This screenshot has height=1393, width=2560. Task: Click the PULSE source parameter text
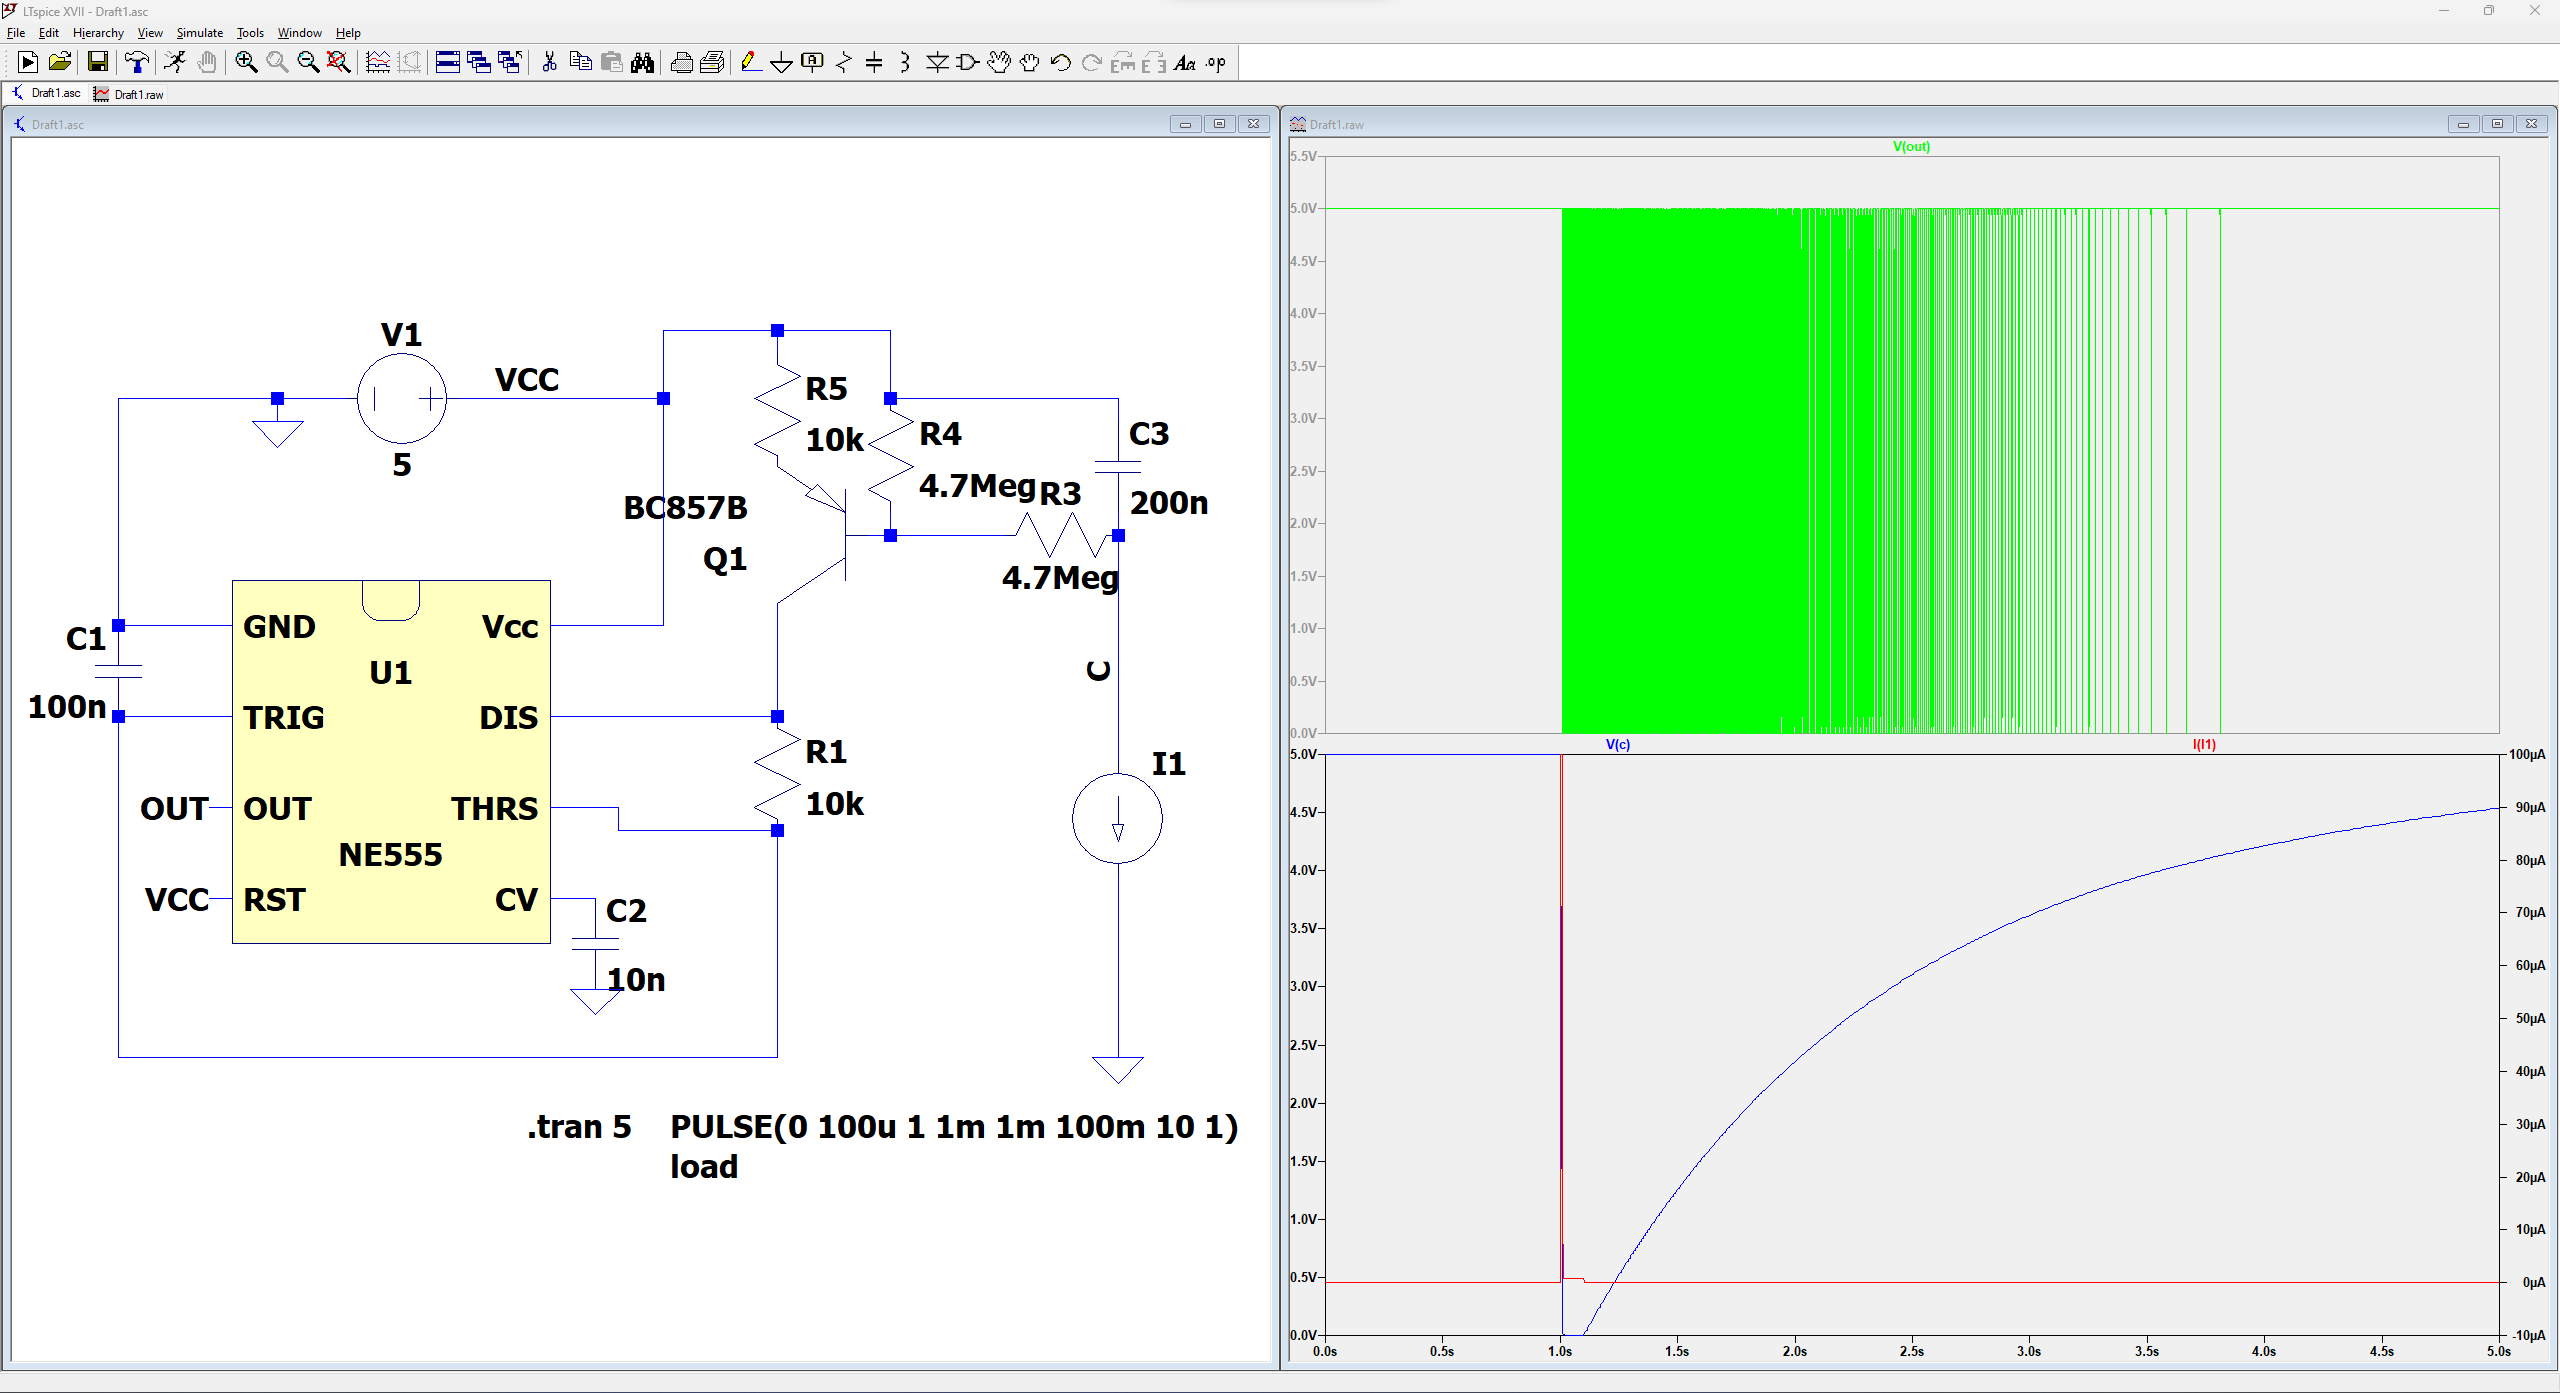pos(954,1127)
